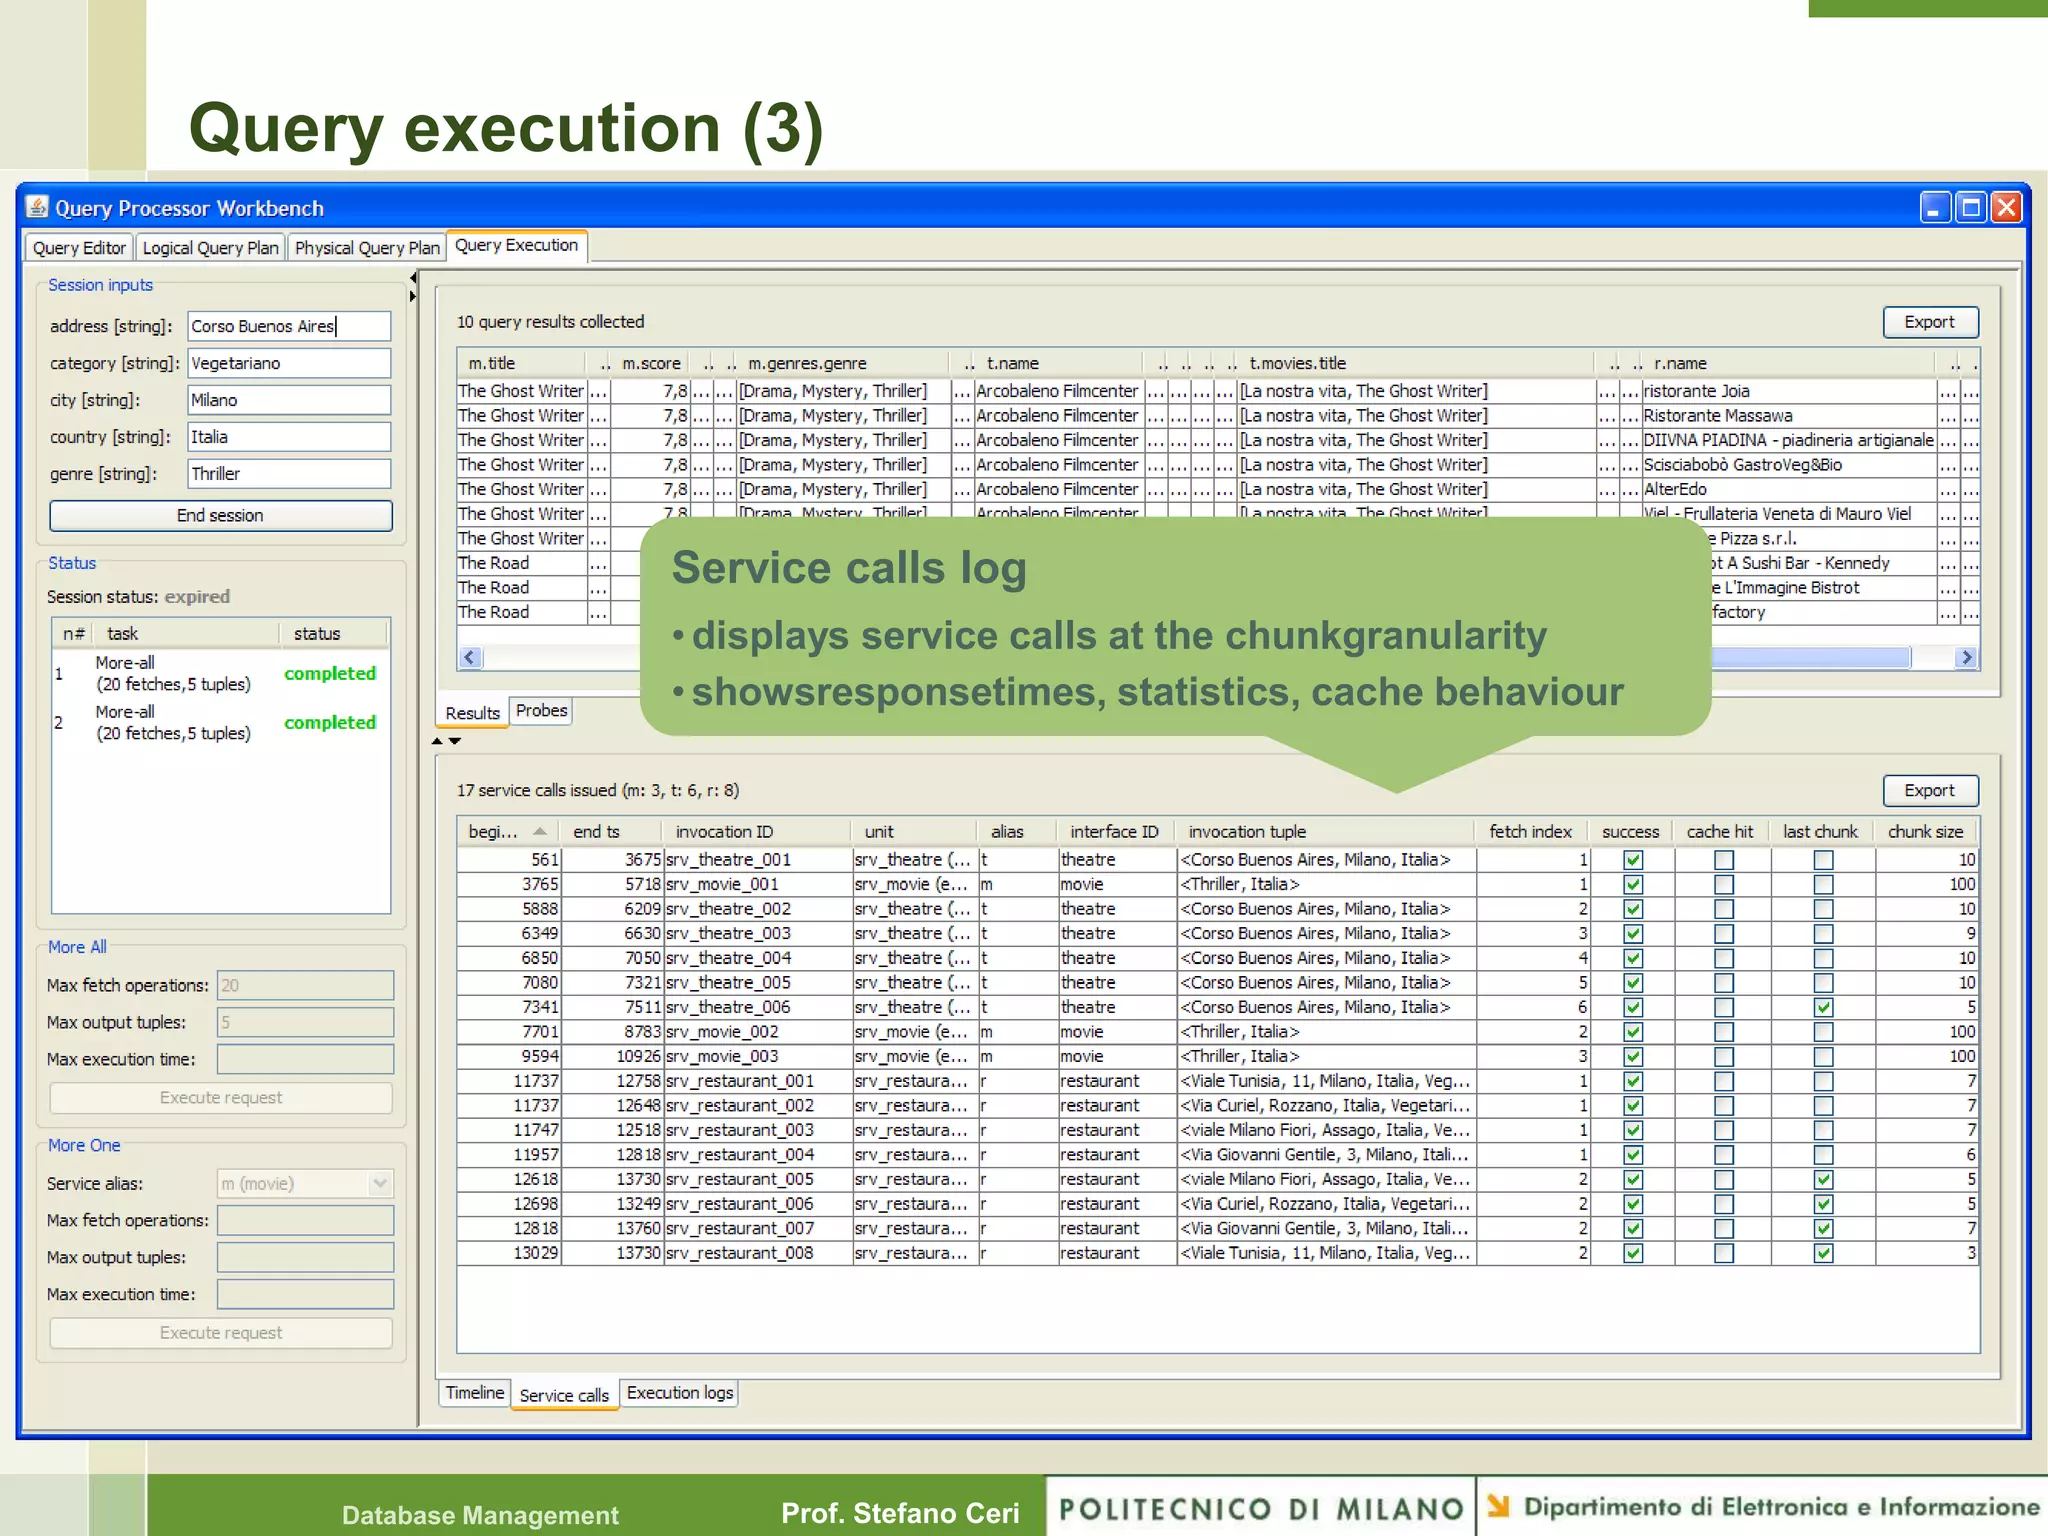Select the Ristorante Massawa result cell

pos(1788,415)
